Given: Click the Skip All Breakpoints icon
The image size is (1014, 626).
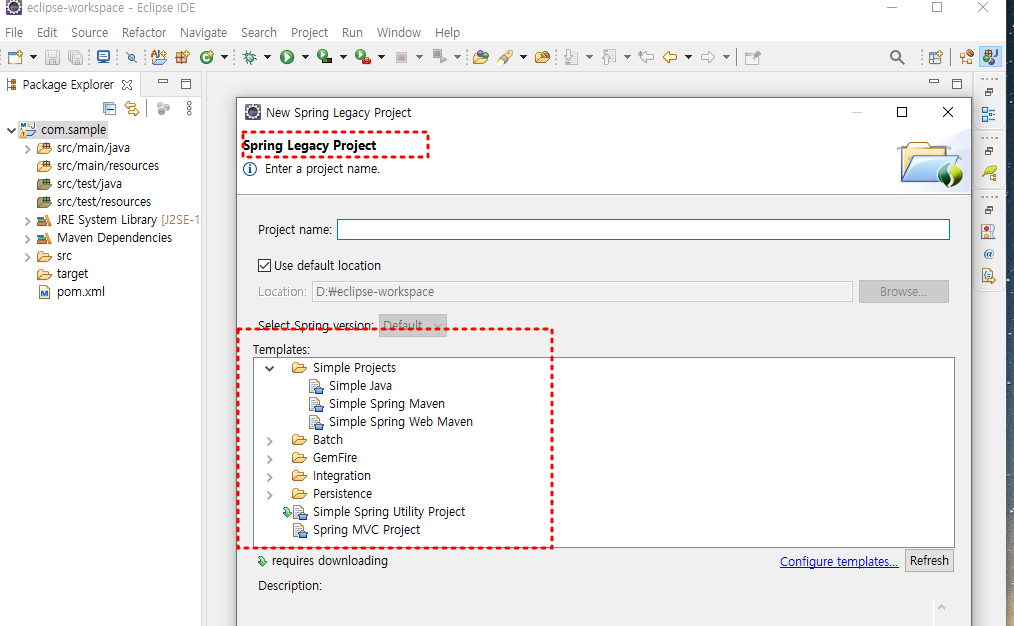Looking at the screenshot, I should click(132, 58).
